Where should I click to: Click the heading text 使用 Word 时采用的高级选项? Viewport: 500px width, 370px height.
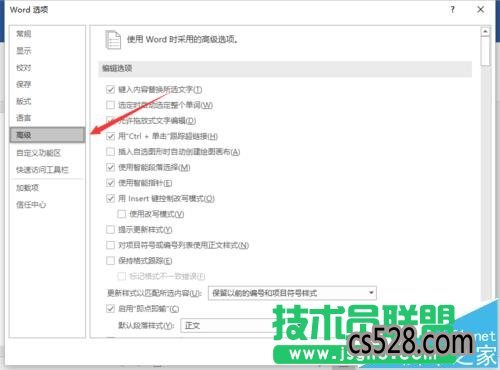click(x=183, y=39)
